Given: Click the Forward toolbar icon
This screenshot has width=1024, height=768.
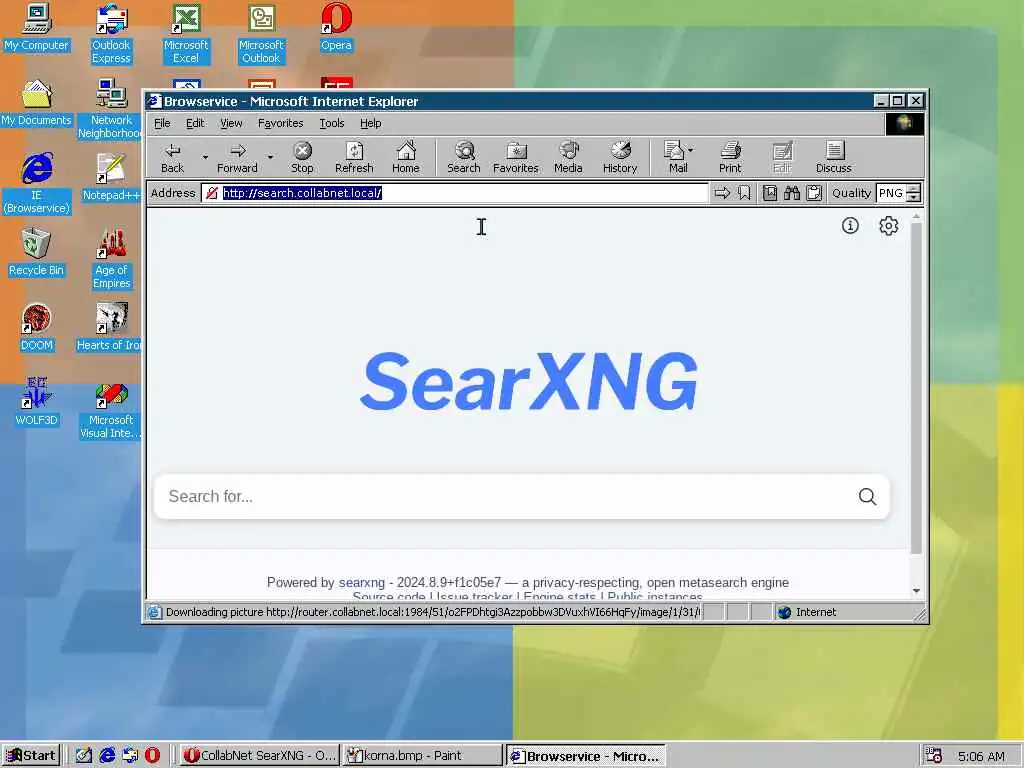Looking at the screenshot, I should pyautogui.click(x=237, y=158).
